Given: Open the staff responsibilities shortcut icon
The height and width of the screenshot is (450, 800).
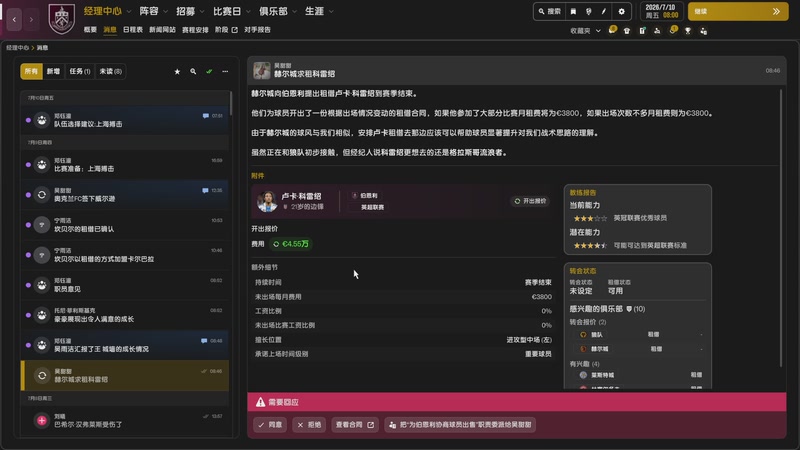Looking at the screenshot, I should coord(704,31).
